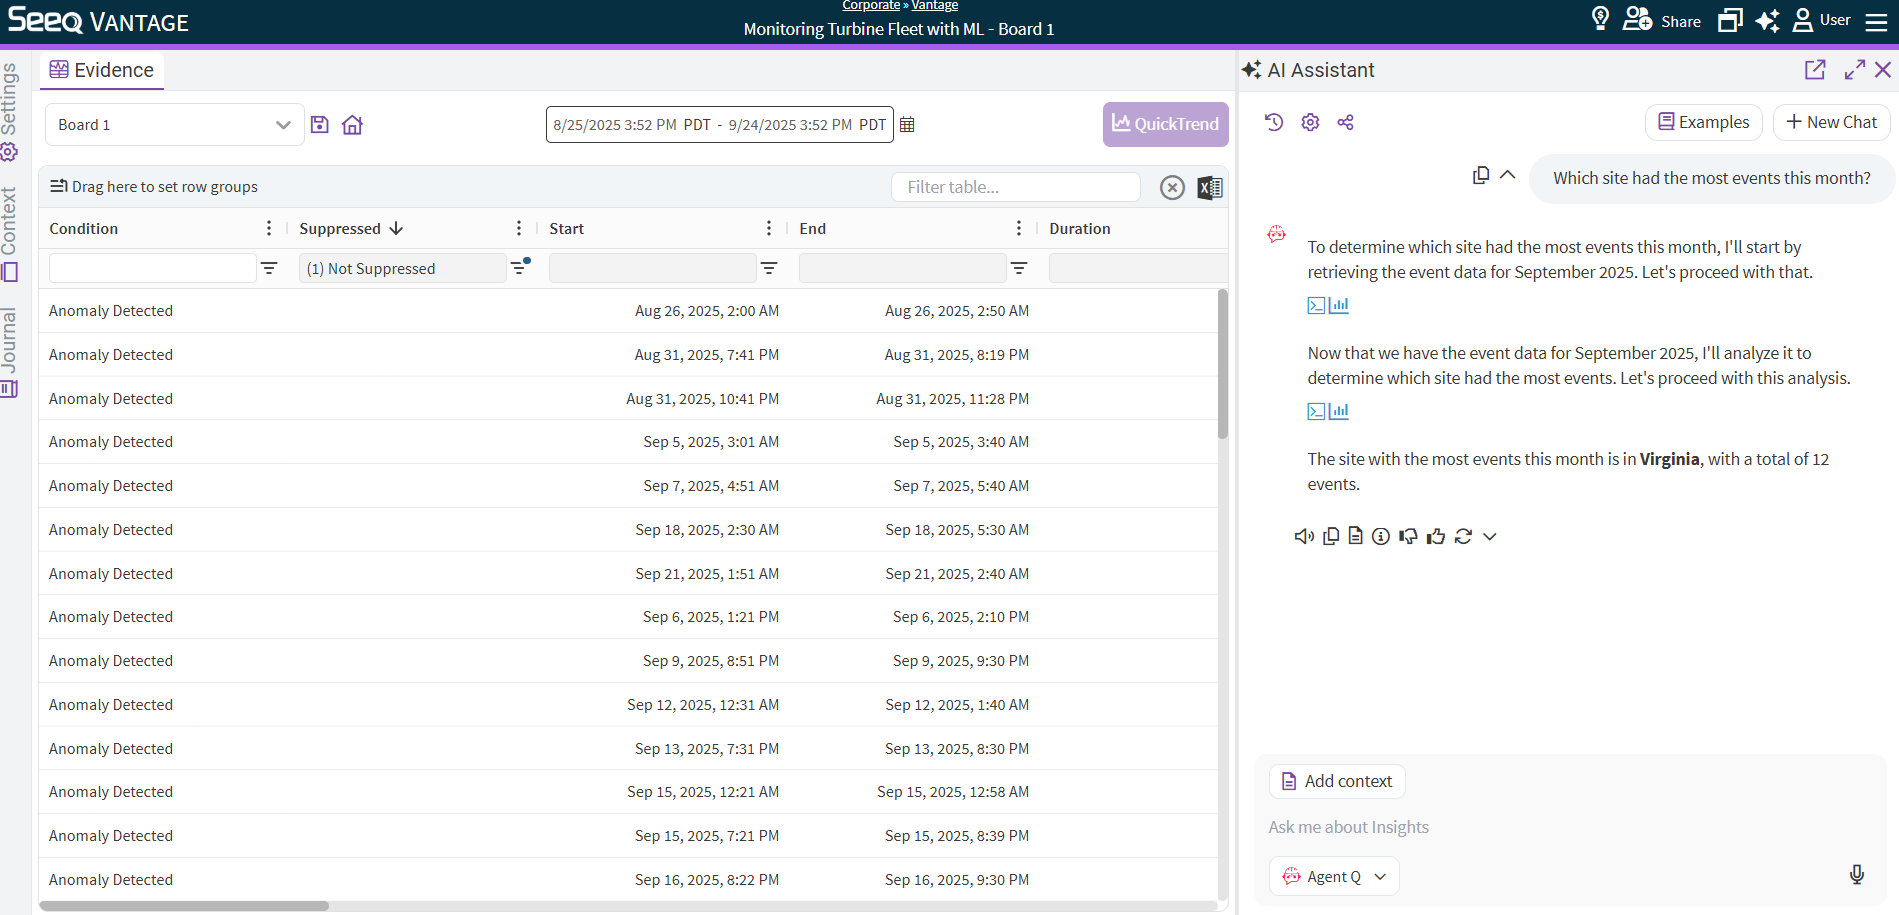Viewport: 1899px width, 915px height.
Task: Start a New Chat
Action: pos(1831,122)
